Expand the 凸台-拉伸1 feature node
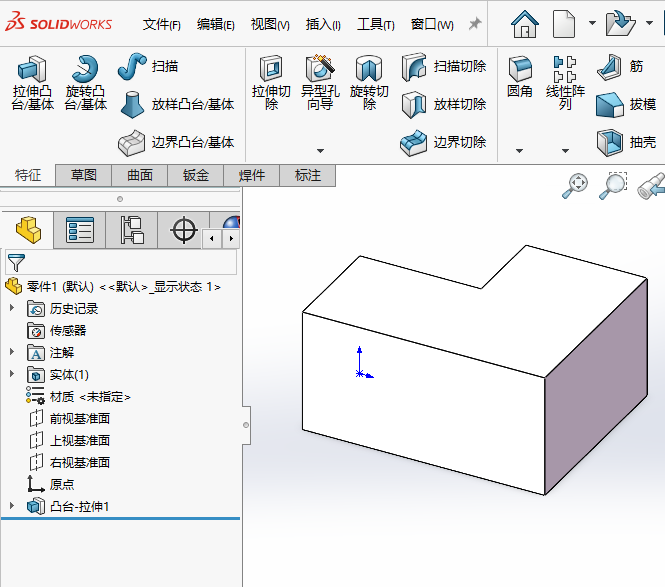Image resolution: width=665 pixels, height=587 pixels. [12, 506]
